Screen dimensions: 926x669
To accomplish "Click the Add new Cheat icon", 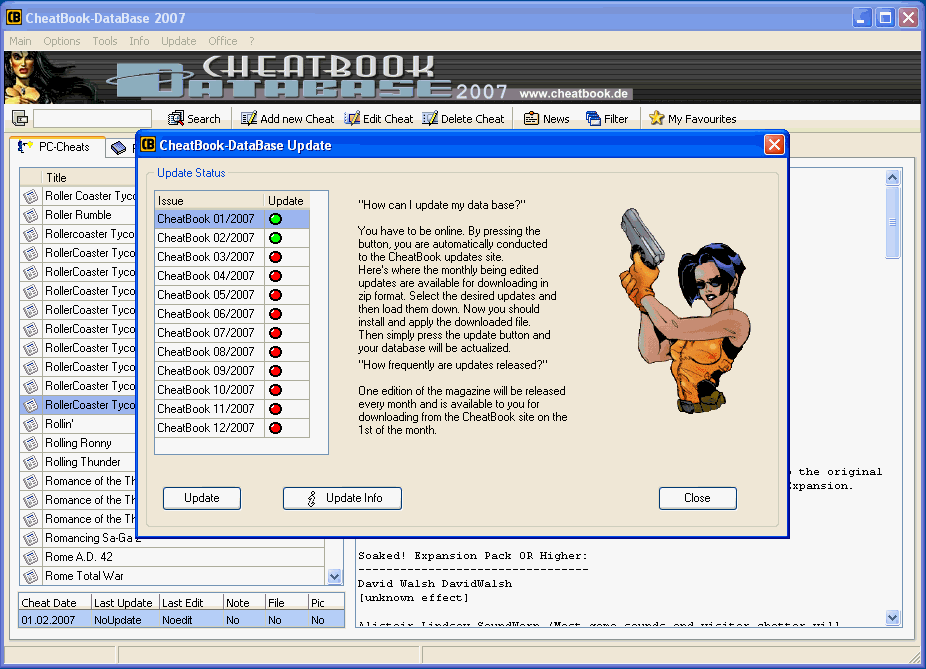I will pyautogui.click(x=249, y=118).
